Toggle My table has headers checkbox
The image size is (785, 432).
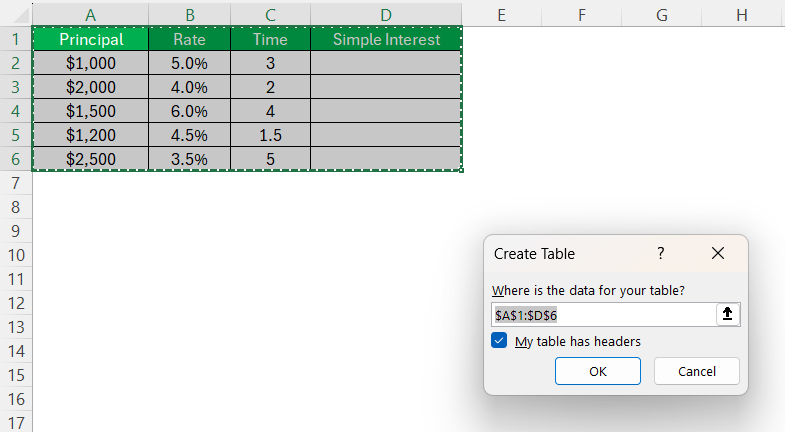[499, 341]
